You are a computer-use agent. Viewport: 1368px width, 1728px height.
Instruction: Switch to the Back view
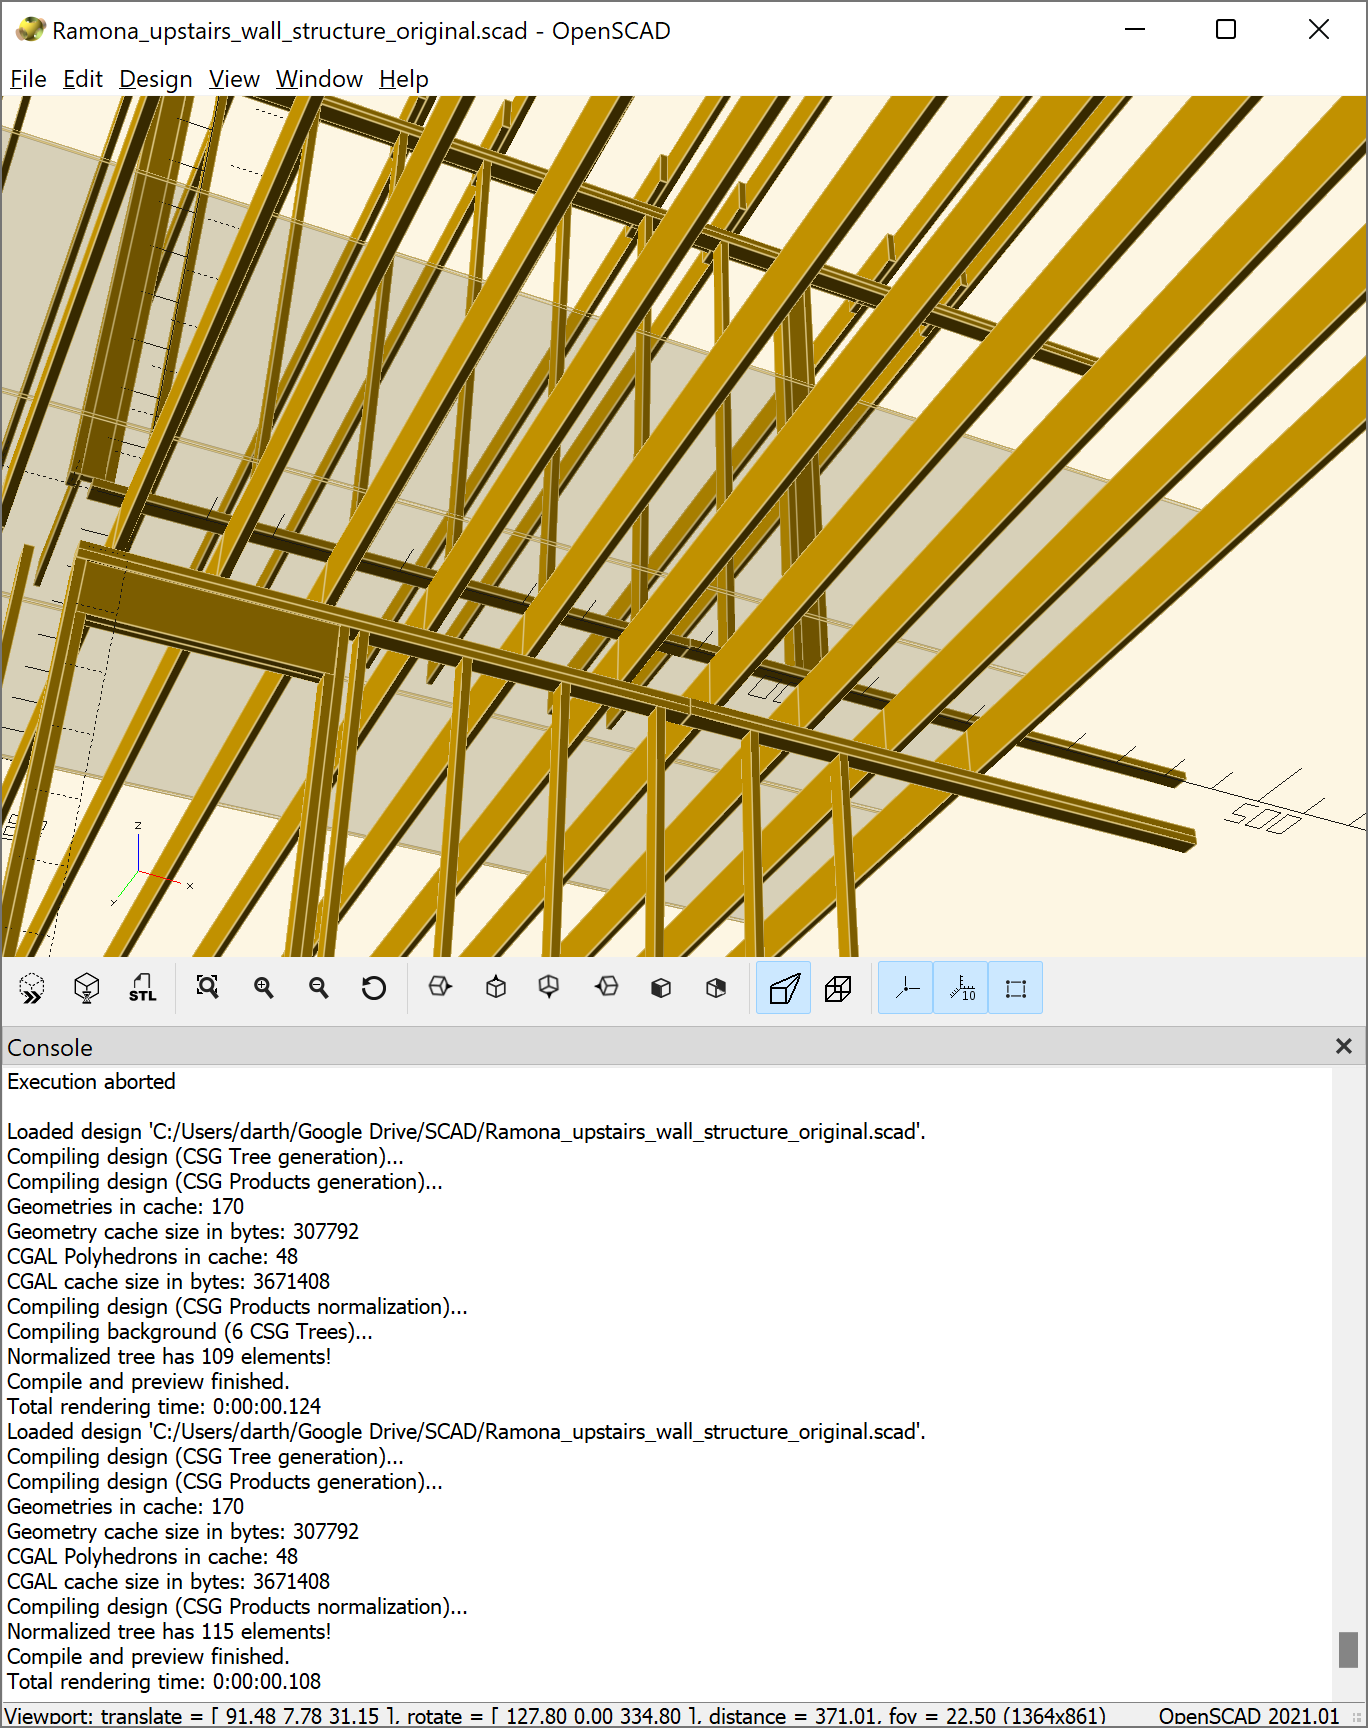pyautogui.click(x=716, y=988)
